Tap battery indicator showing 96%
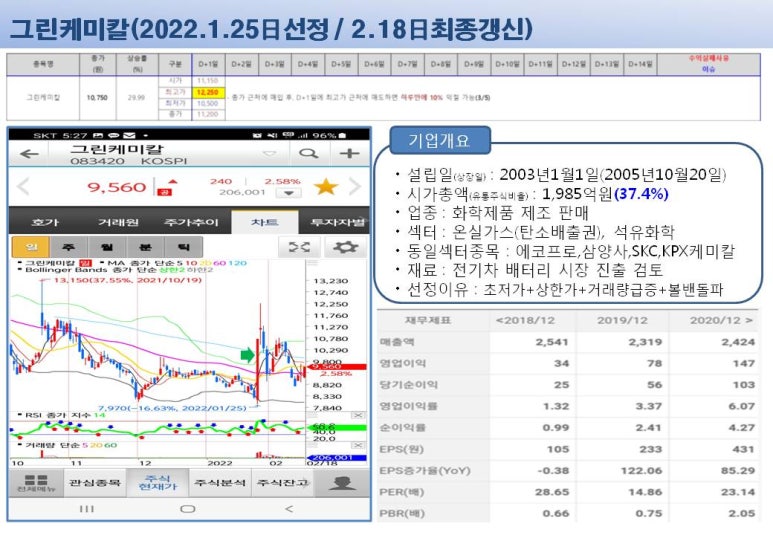 [329, 135]
